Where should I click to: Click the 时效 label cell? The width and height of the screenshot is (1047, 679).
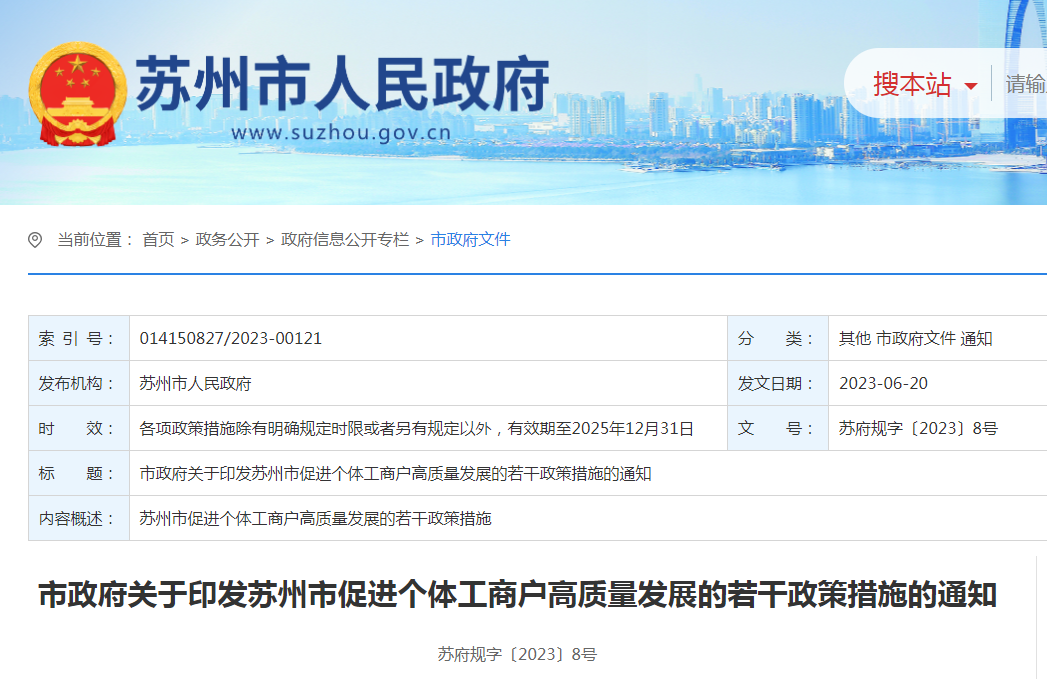(79, 429)
